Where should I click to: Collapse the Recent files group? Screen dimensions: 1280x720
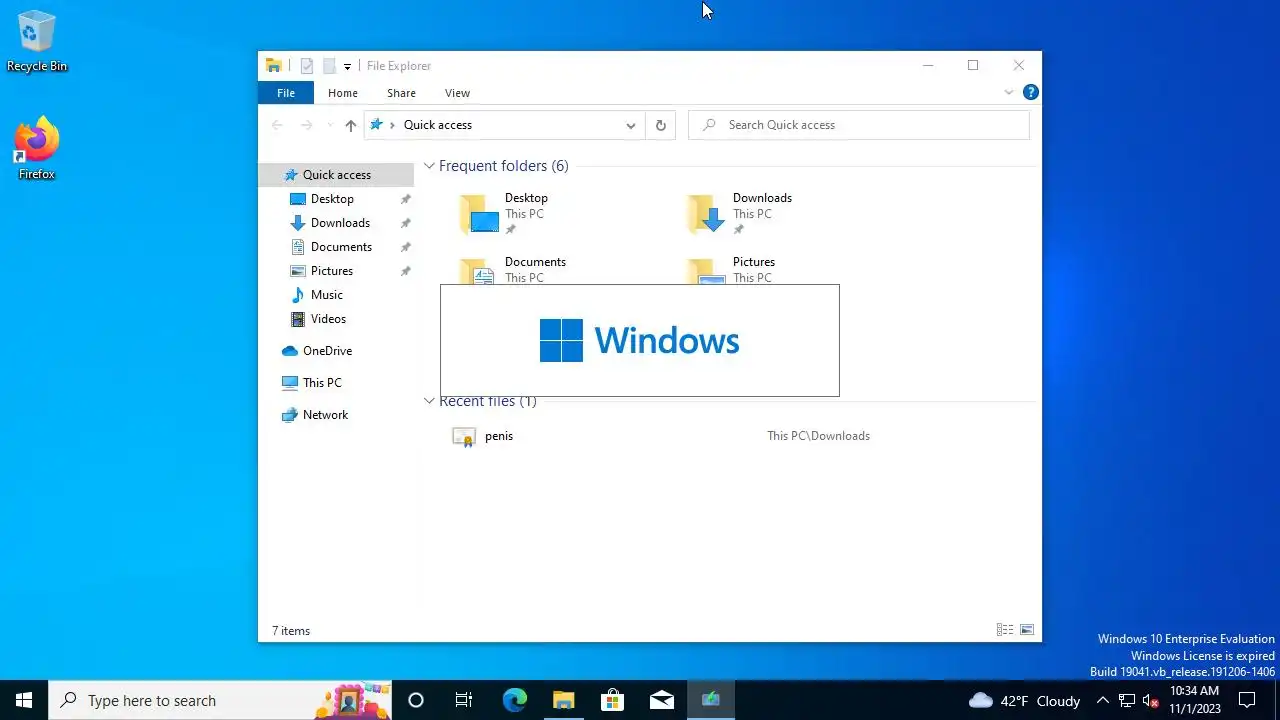pyautogui.click(x=429, y=401)
